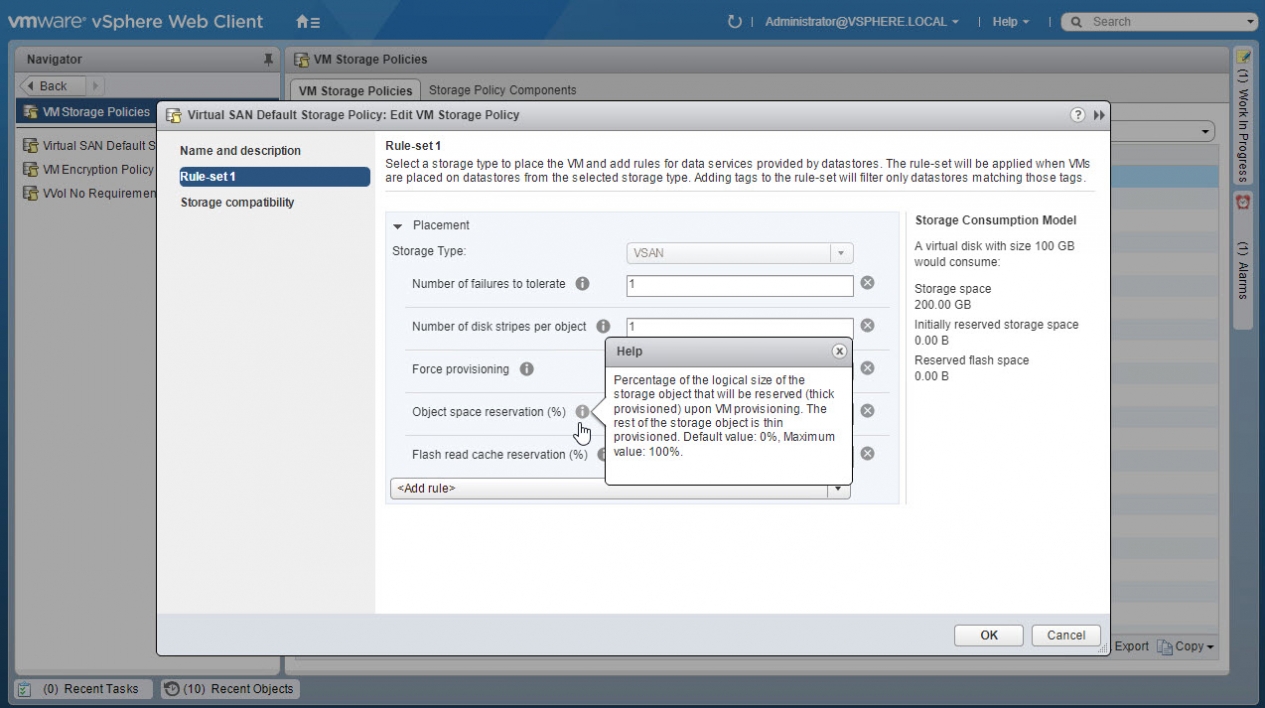
Task: Remove the Object space reservation rule
Action: [x=867, y=411]
